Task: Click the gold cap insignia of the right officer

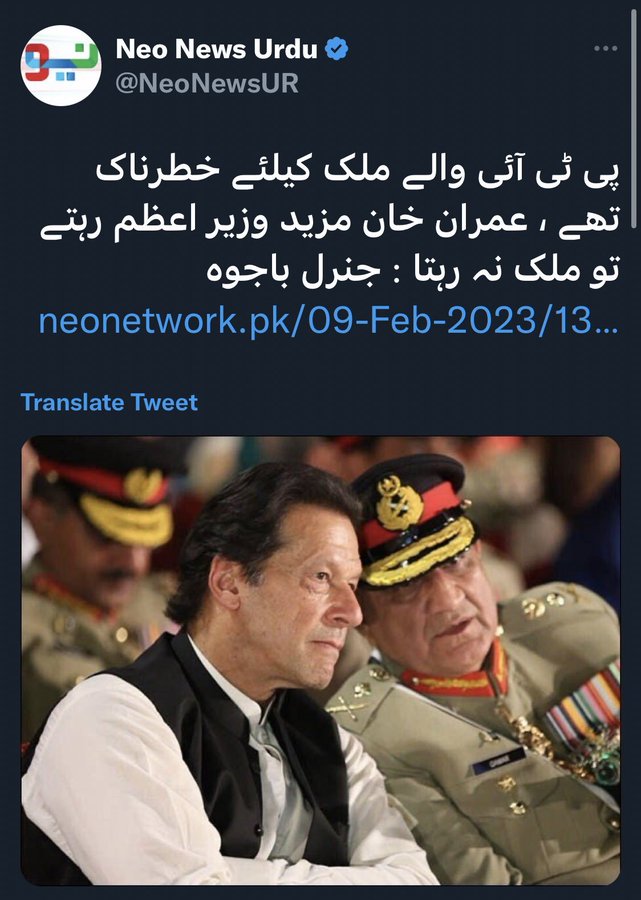Action: (x=398, y=503)
